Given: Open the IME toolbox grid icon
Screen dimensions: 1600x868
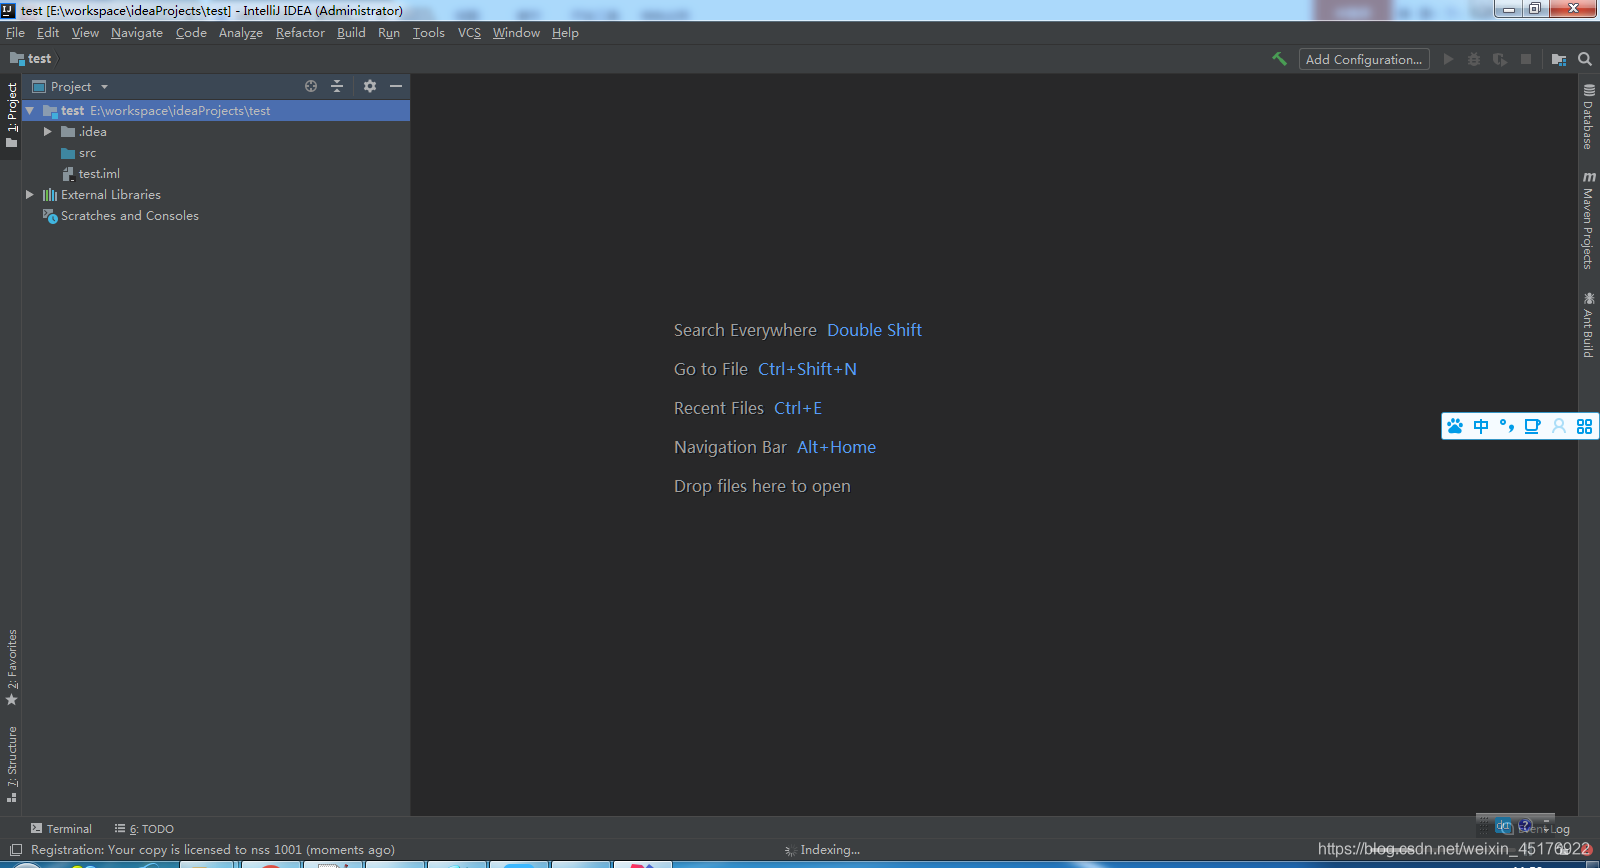Looking at the screenshot, I should coord(1585,426).
